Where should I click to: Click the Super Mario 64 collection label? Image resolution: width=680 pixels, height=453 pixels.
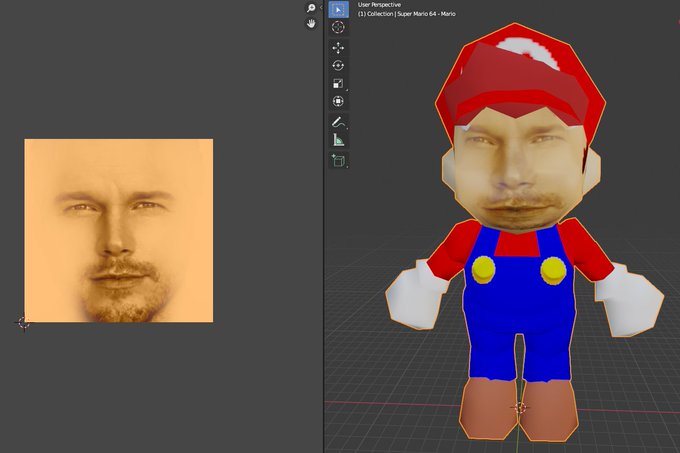416,14
